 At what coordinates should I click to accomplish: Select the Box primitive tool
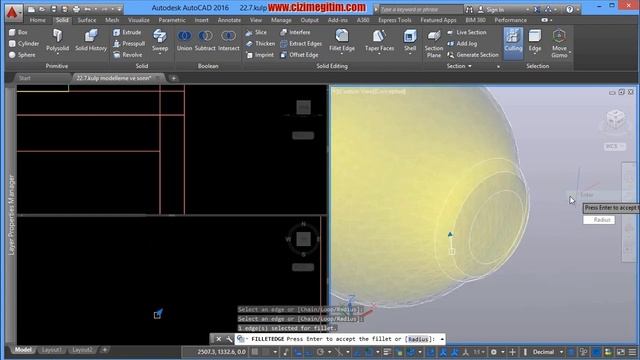pyautogui.click(x=18, y=32)
